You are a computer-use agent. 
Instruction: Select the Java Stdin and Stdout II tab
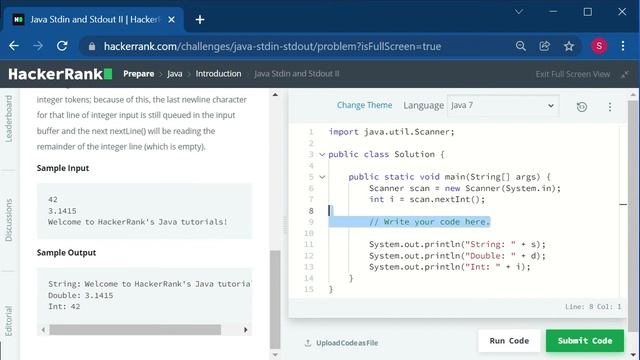pos(93,20)
